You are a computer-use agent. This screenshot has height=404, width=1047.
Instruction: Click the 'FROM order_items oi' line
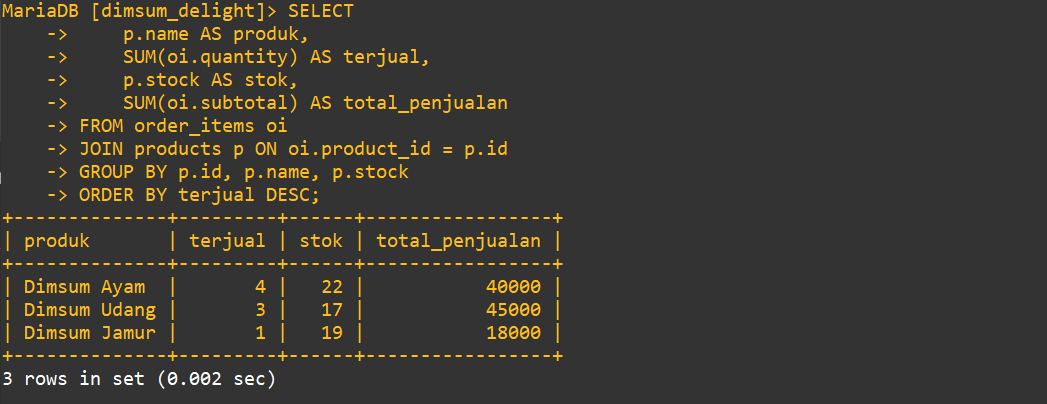(x=183, y=126)
